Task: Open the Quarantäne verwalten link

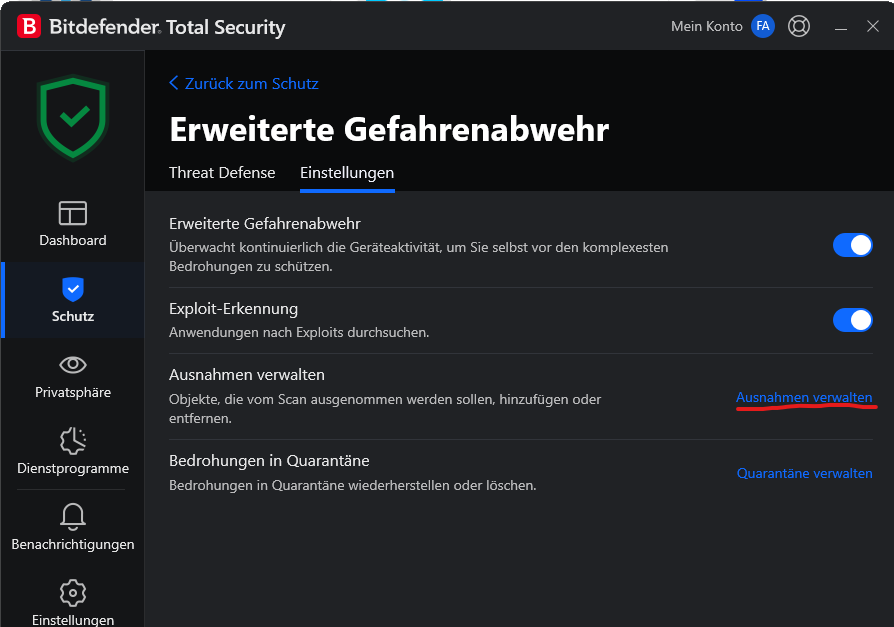Action: [x=804, y=473]
